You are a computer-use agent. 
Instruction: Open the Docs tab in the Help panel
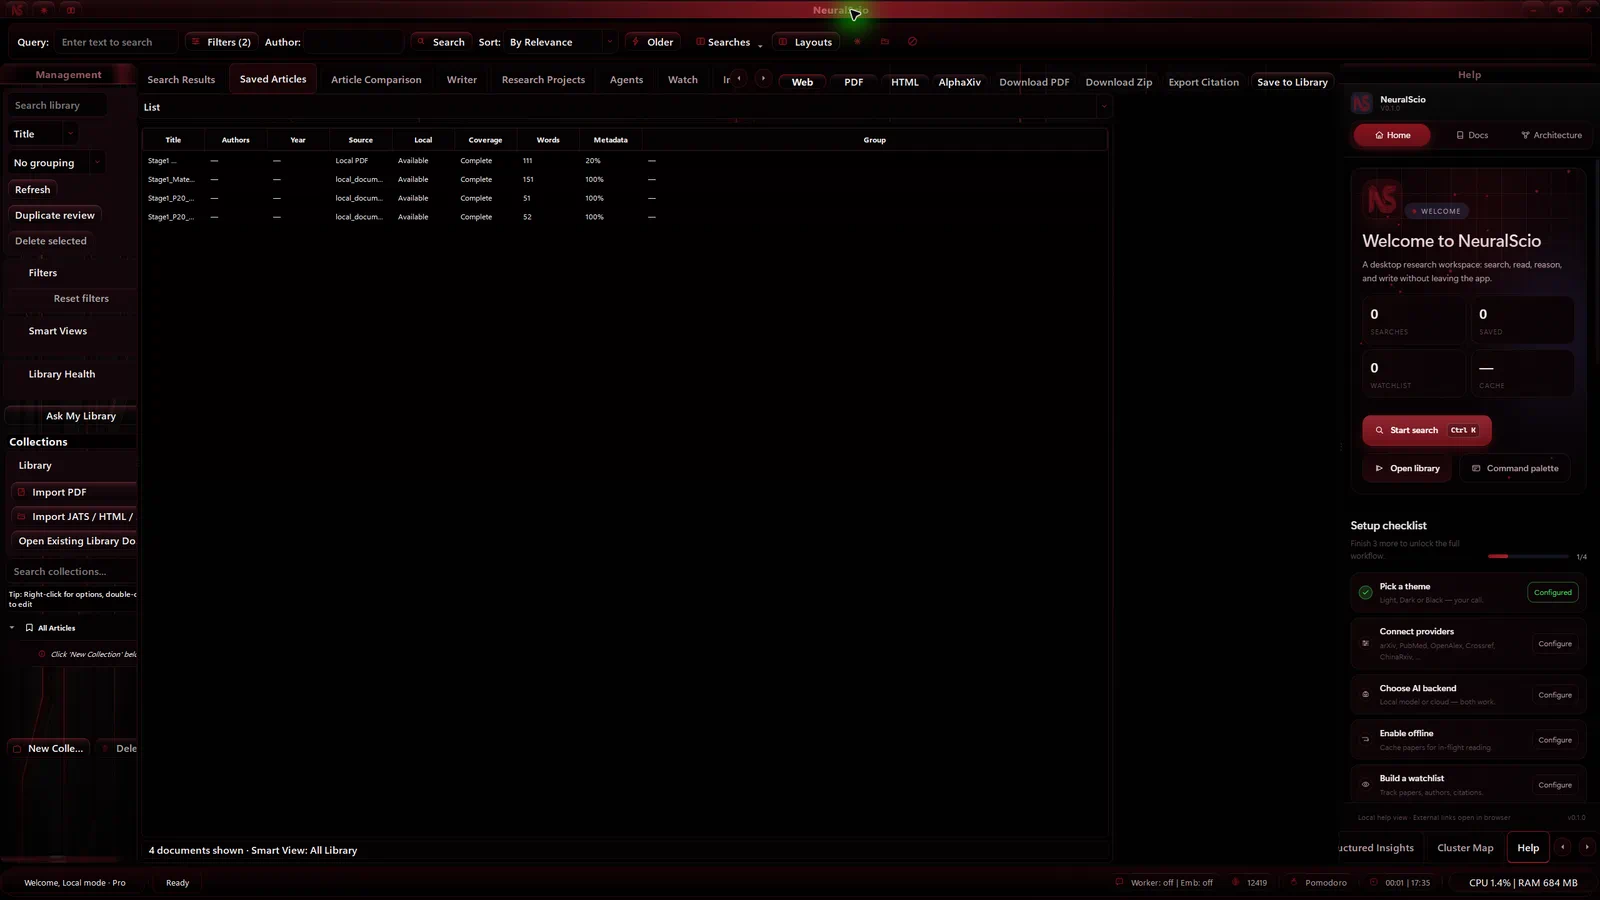[1472, 135]
